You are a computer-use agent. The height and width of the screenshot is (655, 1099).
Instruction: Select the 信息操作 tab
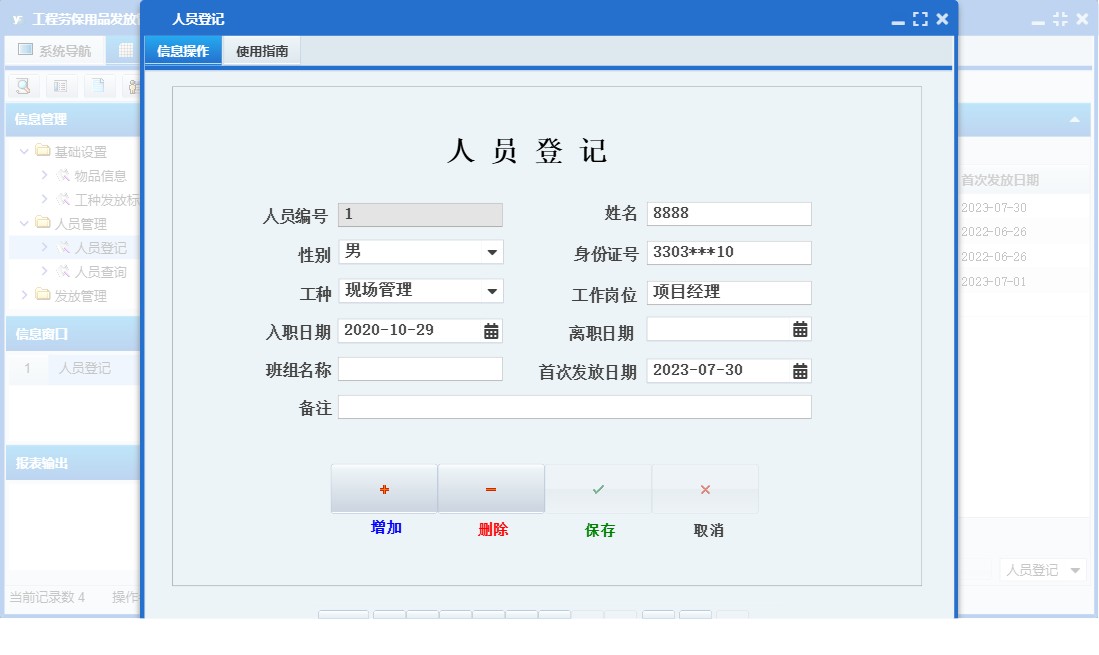pos(182,50)
